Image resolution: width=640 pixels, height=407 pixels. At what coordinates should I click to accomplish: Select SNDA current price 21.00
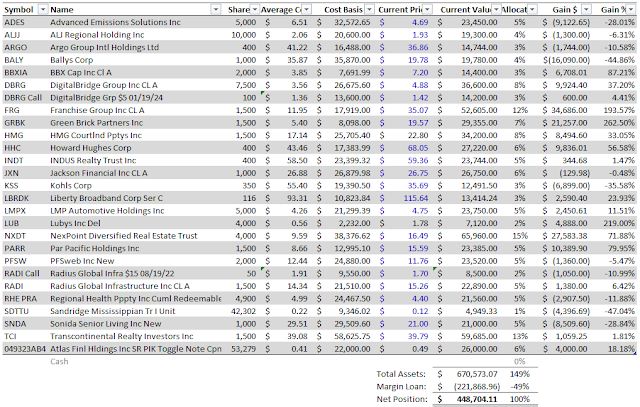pos(418,324)
